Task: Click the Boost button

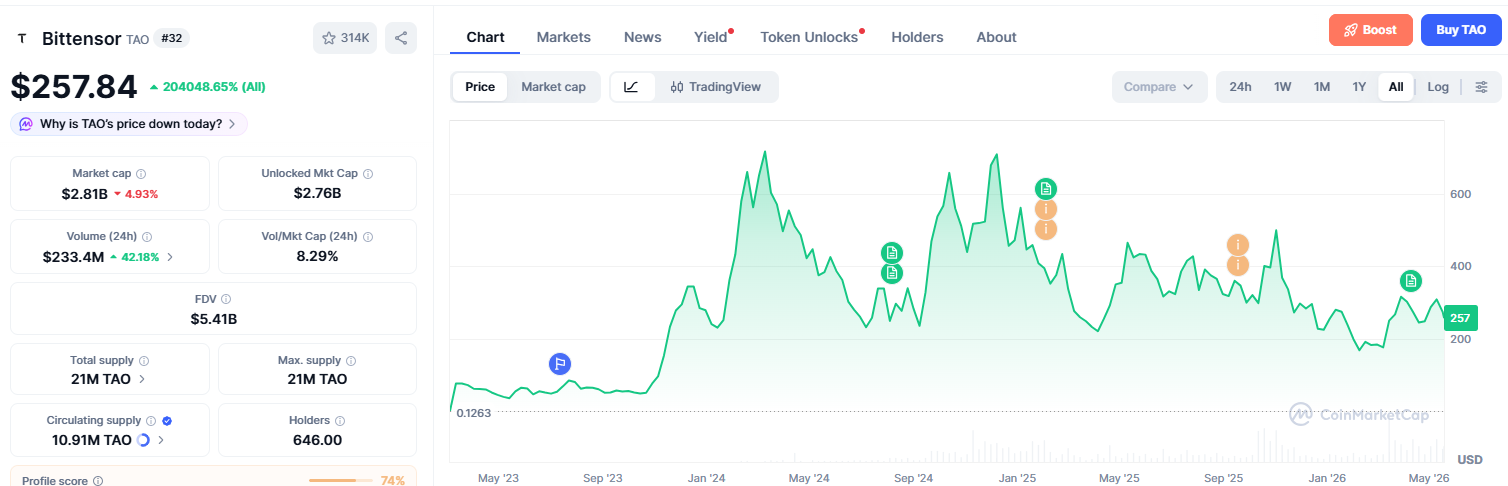Action: pos(1370,30)
